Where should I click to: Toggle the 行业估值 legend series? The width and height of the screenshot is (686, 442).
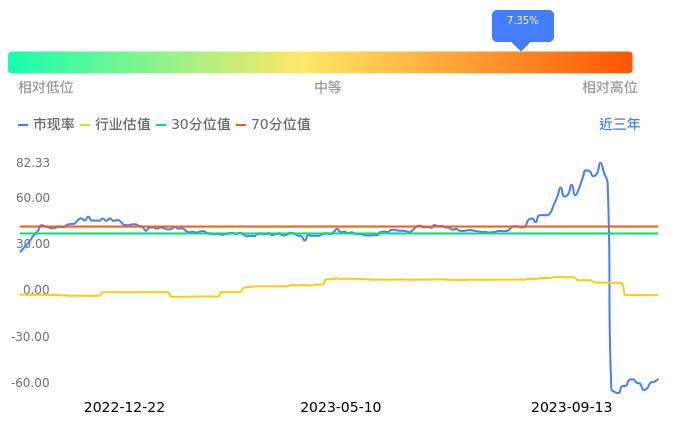point(115,125)
